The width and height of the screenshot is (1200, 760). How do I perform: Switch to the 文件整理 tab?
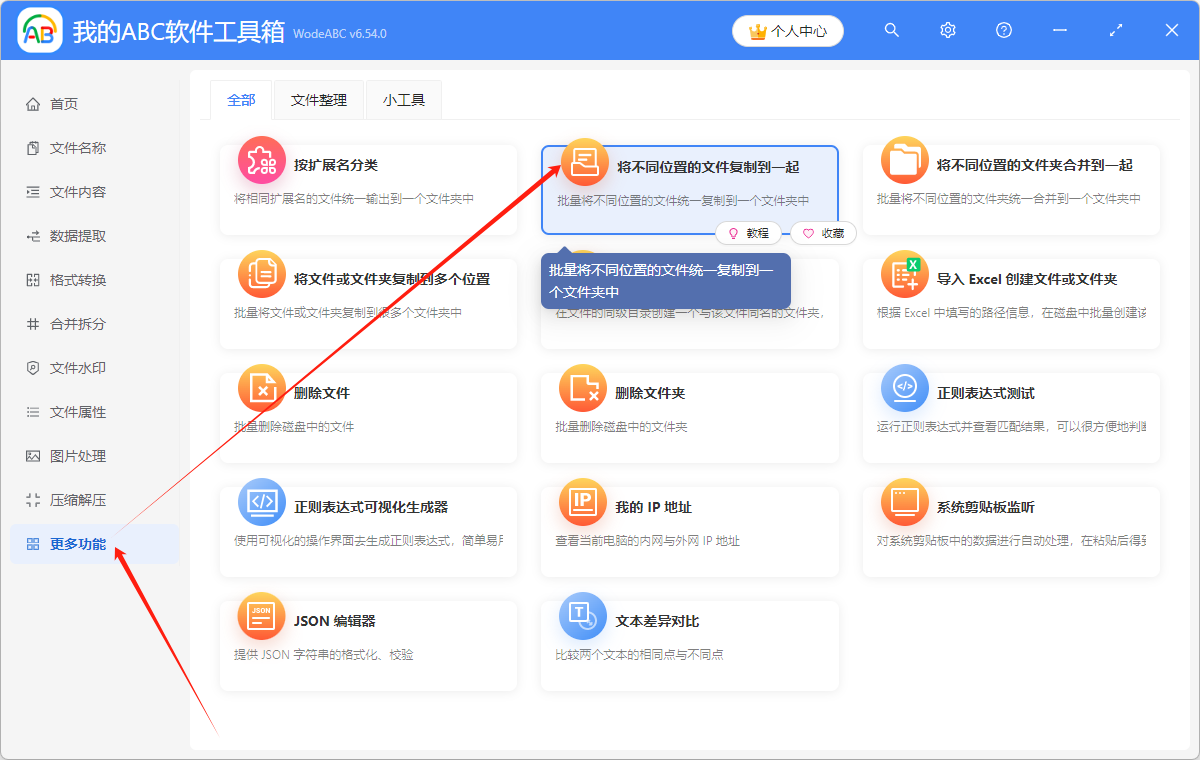tap(318, 100)
